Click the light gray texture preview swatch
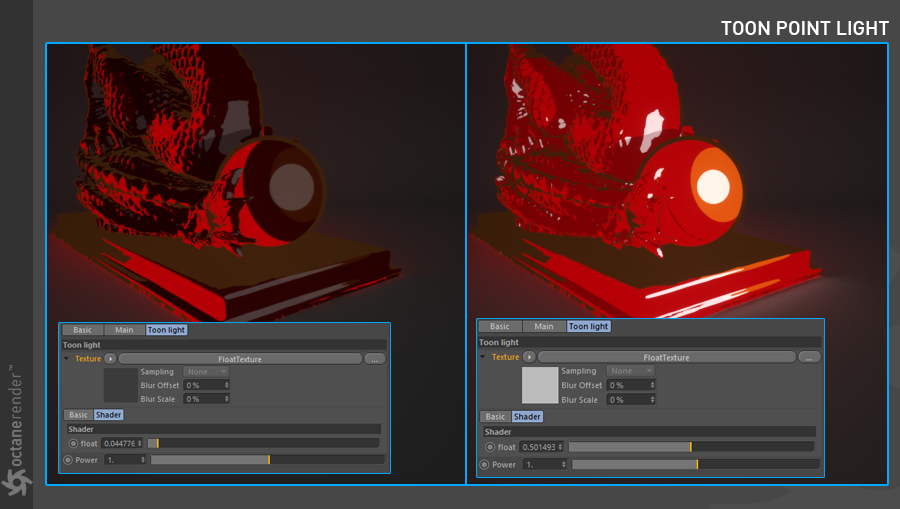Viewport: 900px width, 509px height. pos(540,385)
